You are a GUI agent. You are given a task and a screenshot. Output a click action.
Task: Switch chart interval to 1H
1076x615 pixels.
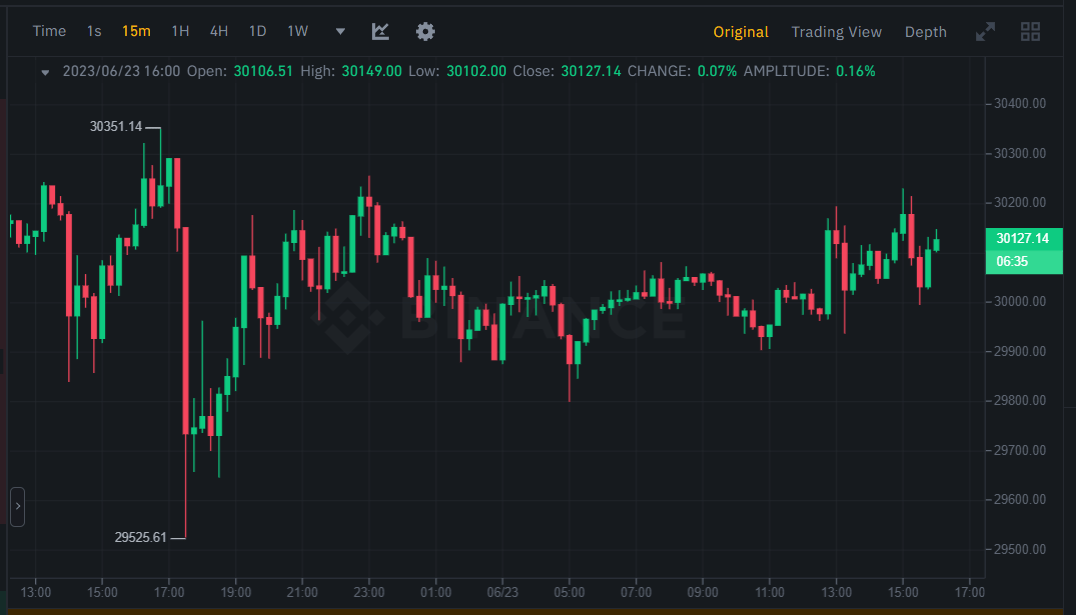180,32
